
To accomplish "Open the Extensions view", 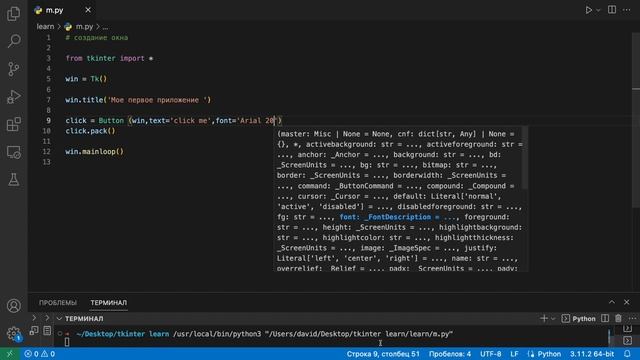I will [x=13, y=124].
